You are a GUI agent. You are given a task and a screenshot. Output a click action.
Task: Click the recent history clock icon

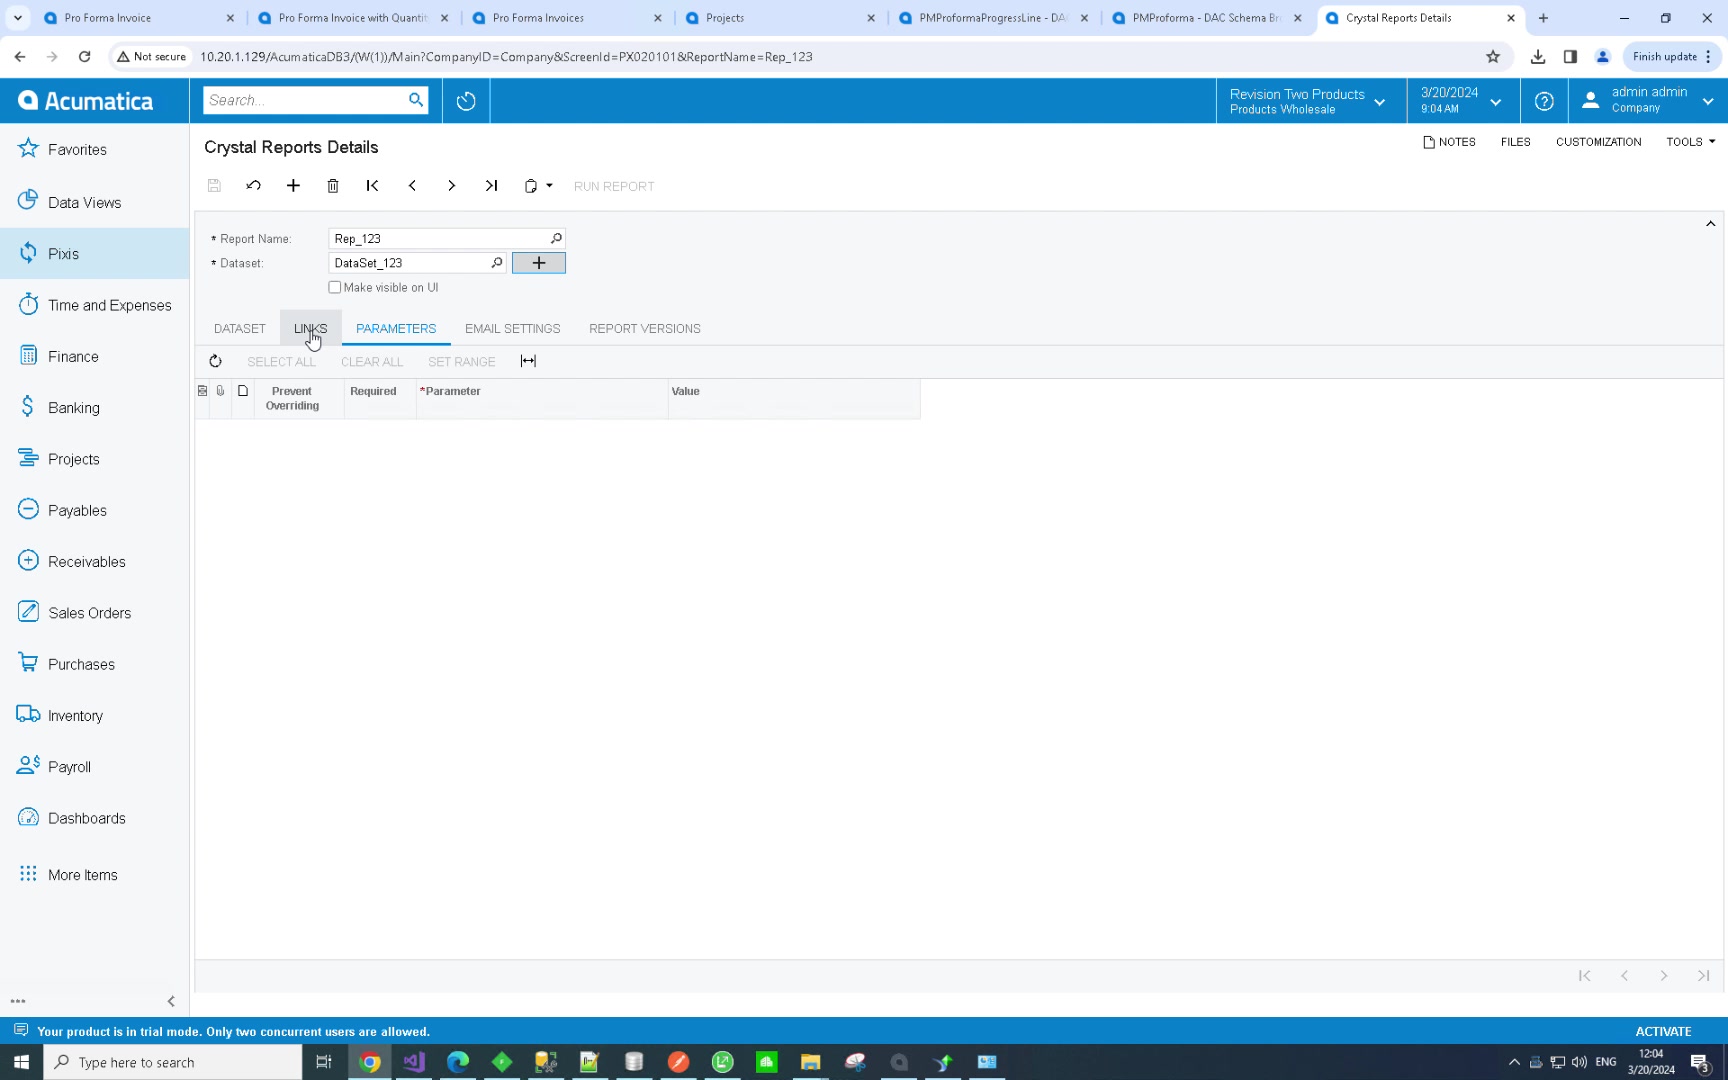tap(466, 101)
